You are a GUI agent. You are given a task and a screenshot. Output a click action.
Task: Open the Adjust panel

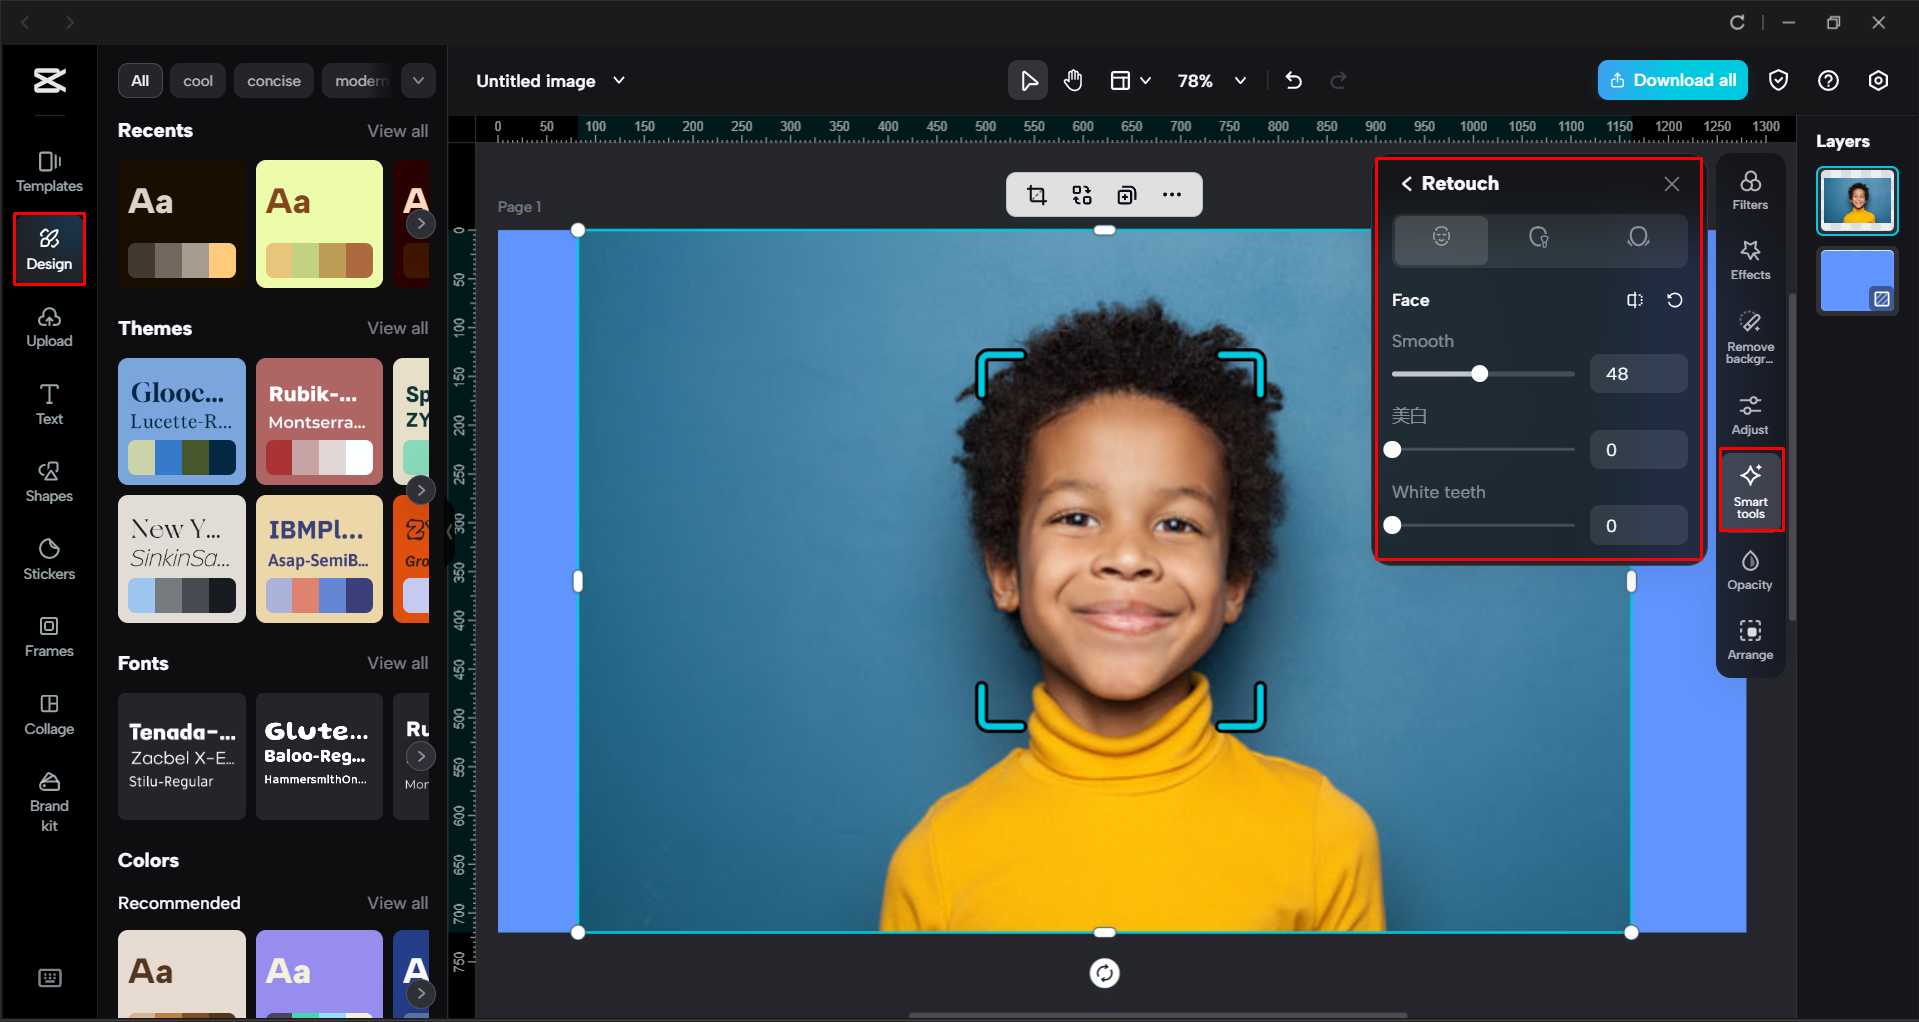1750,413
